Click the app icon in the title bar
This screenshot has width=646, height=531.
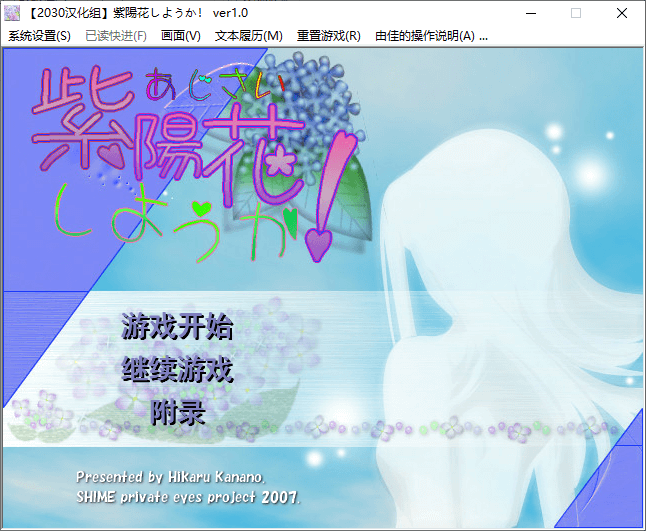pyautogui.click(x=12, y=12)
